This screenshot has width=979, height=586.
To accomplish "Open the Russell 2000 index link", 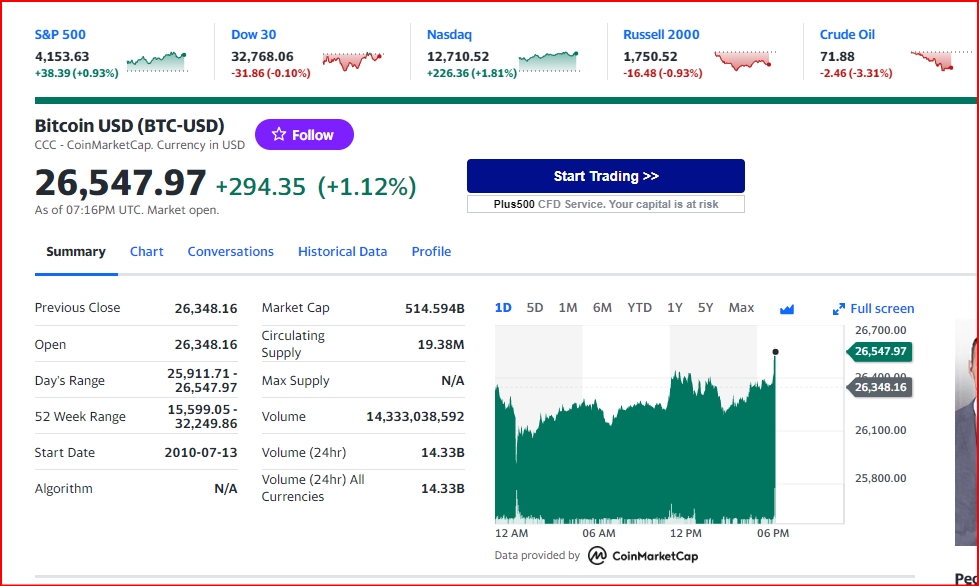I will point(661,35).
